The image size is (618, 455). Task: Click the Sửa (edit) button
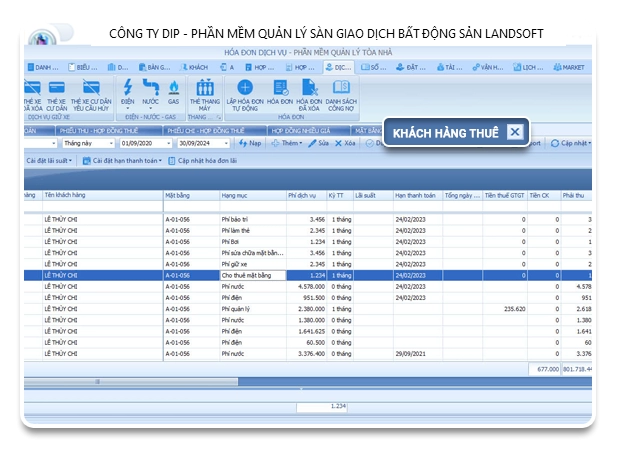[318, 143]
